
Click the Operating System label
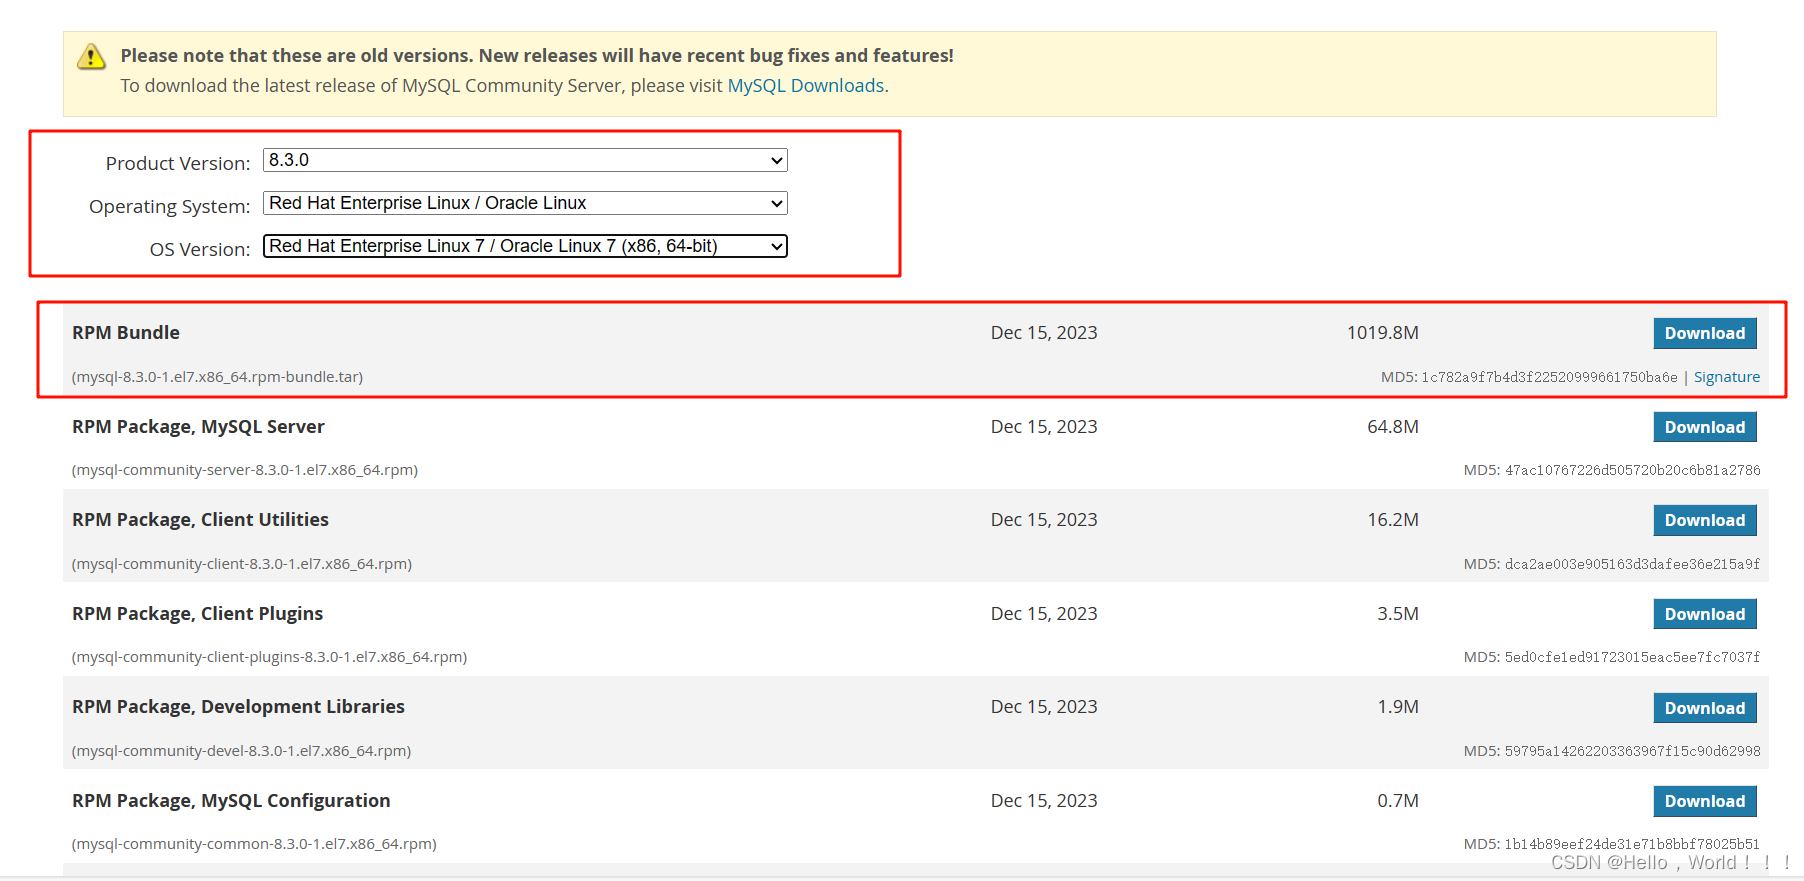170,206
